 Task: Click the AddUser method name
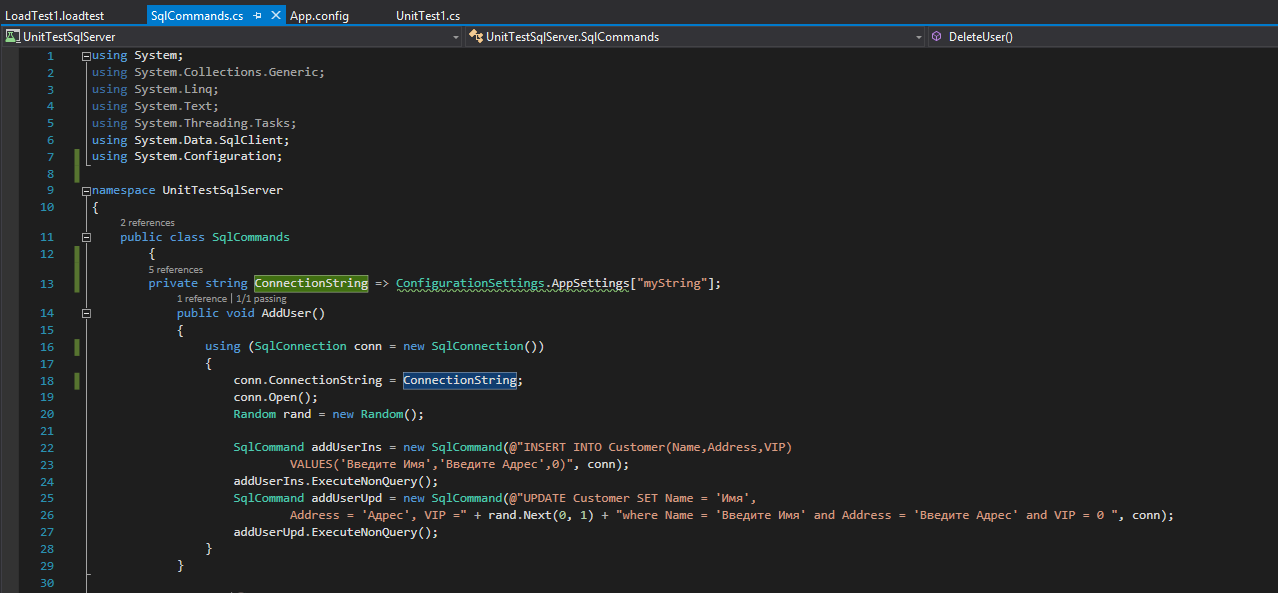point(287,313)
